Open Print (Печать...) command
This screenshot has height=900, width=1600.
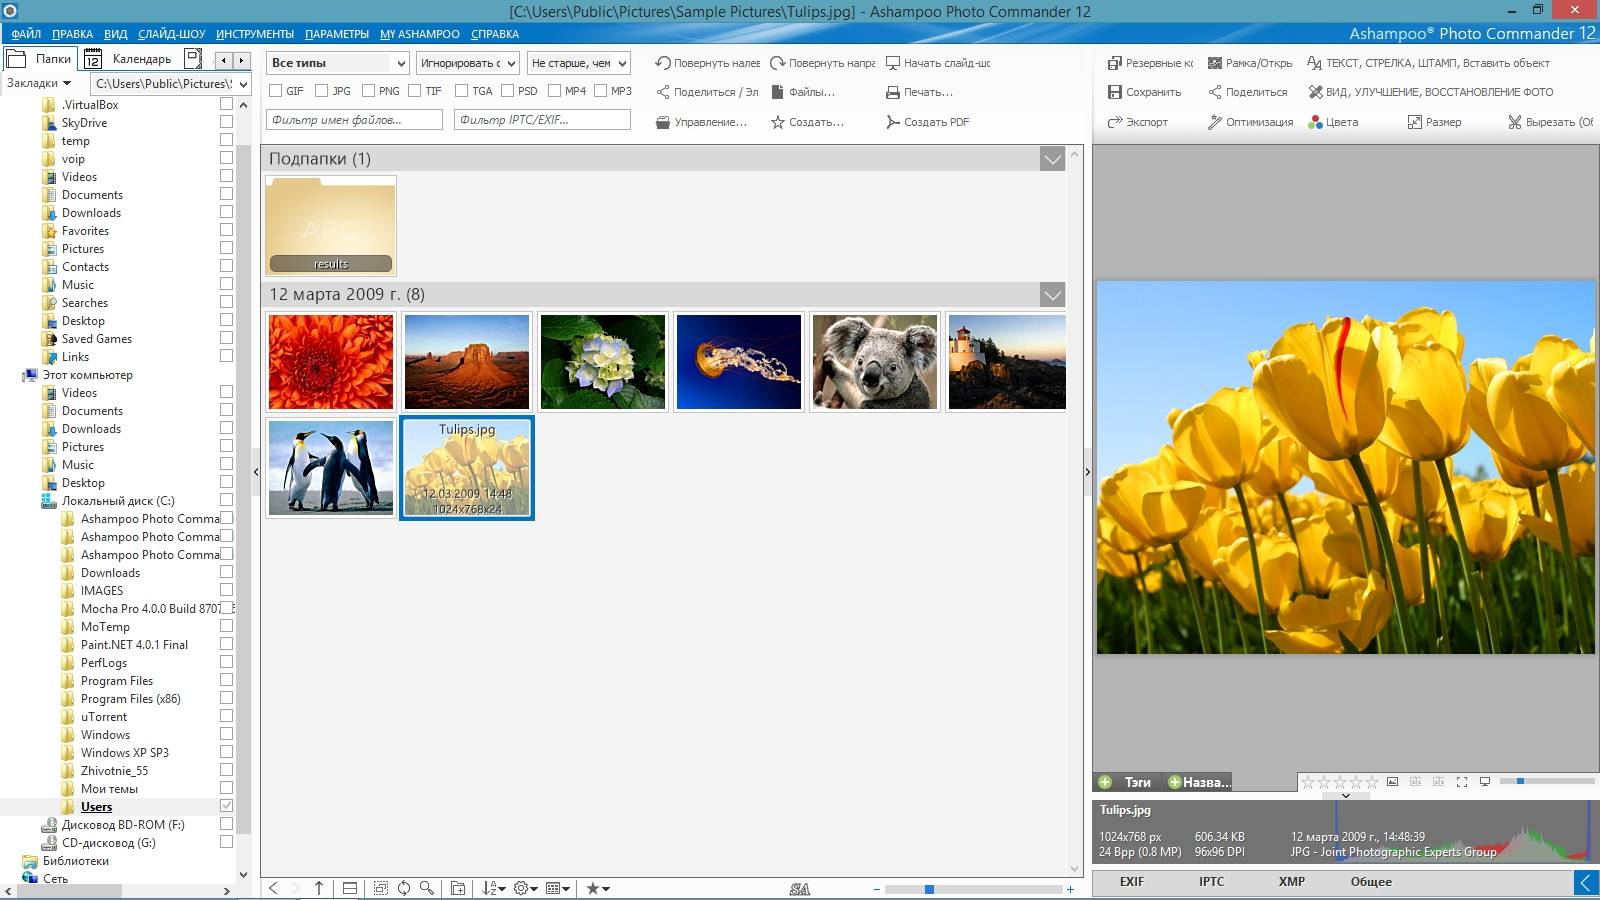coord(919,92)
